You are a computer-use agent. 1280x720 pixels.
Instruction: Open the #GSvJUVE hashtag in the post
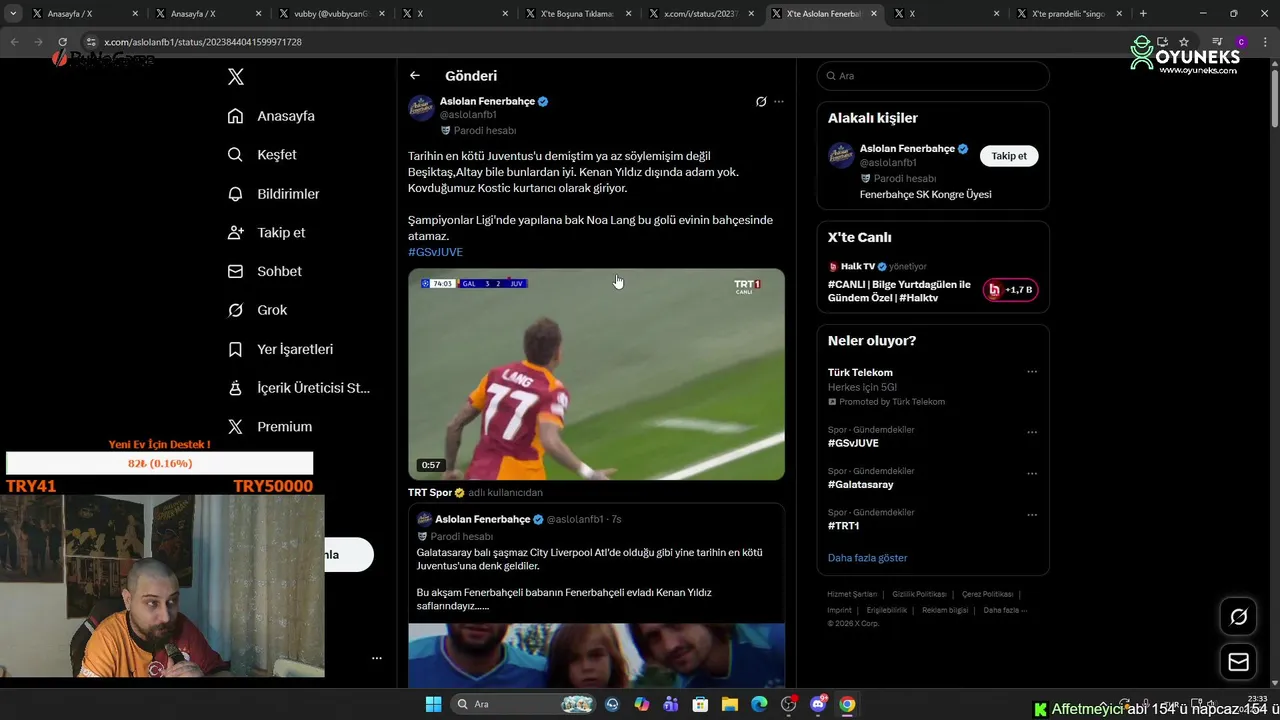pos(435,252)
